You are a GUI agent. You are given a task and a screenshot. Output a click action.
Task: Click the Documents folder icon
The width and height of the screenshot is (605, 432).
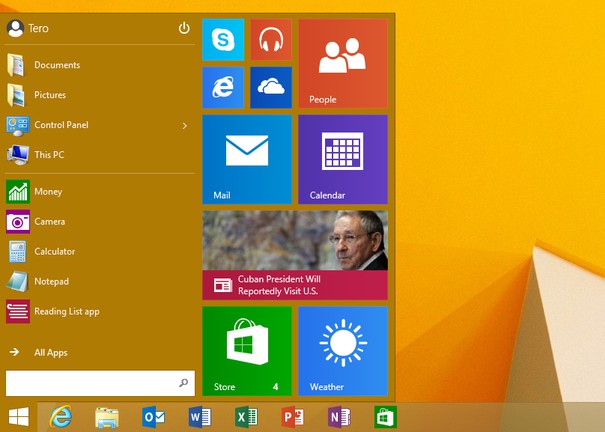click(16, 65)
